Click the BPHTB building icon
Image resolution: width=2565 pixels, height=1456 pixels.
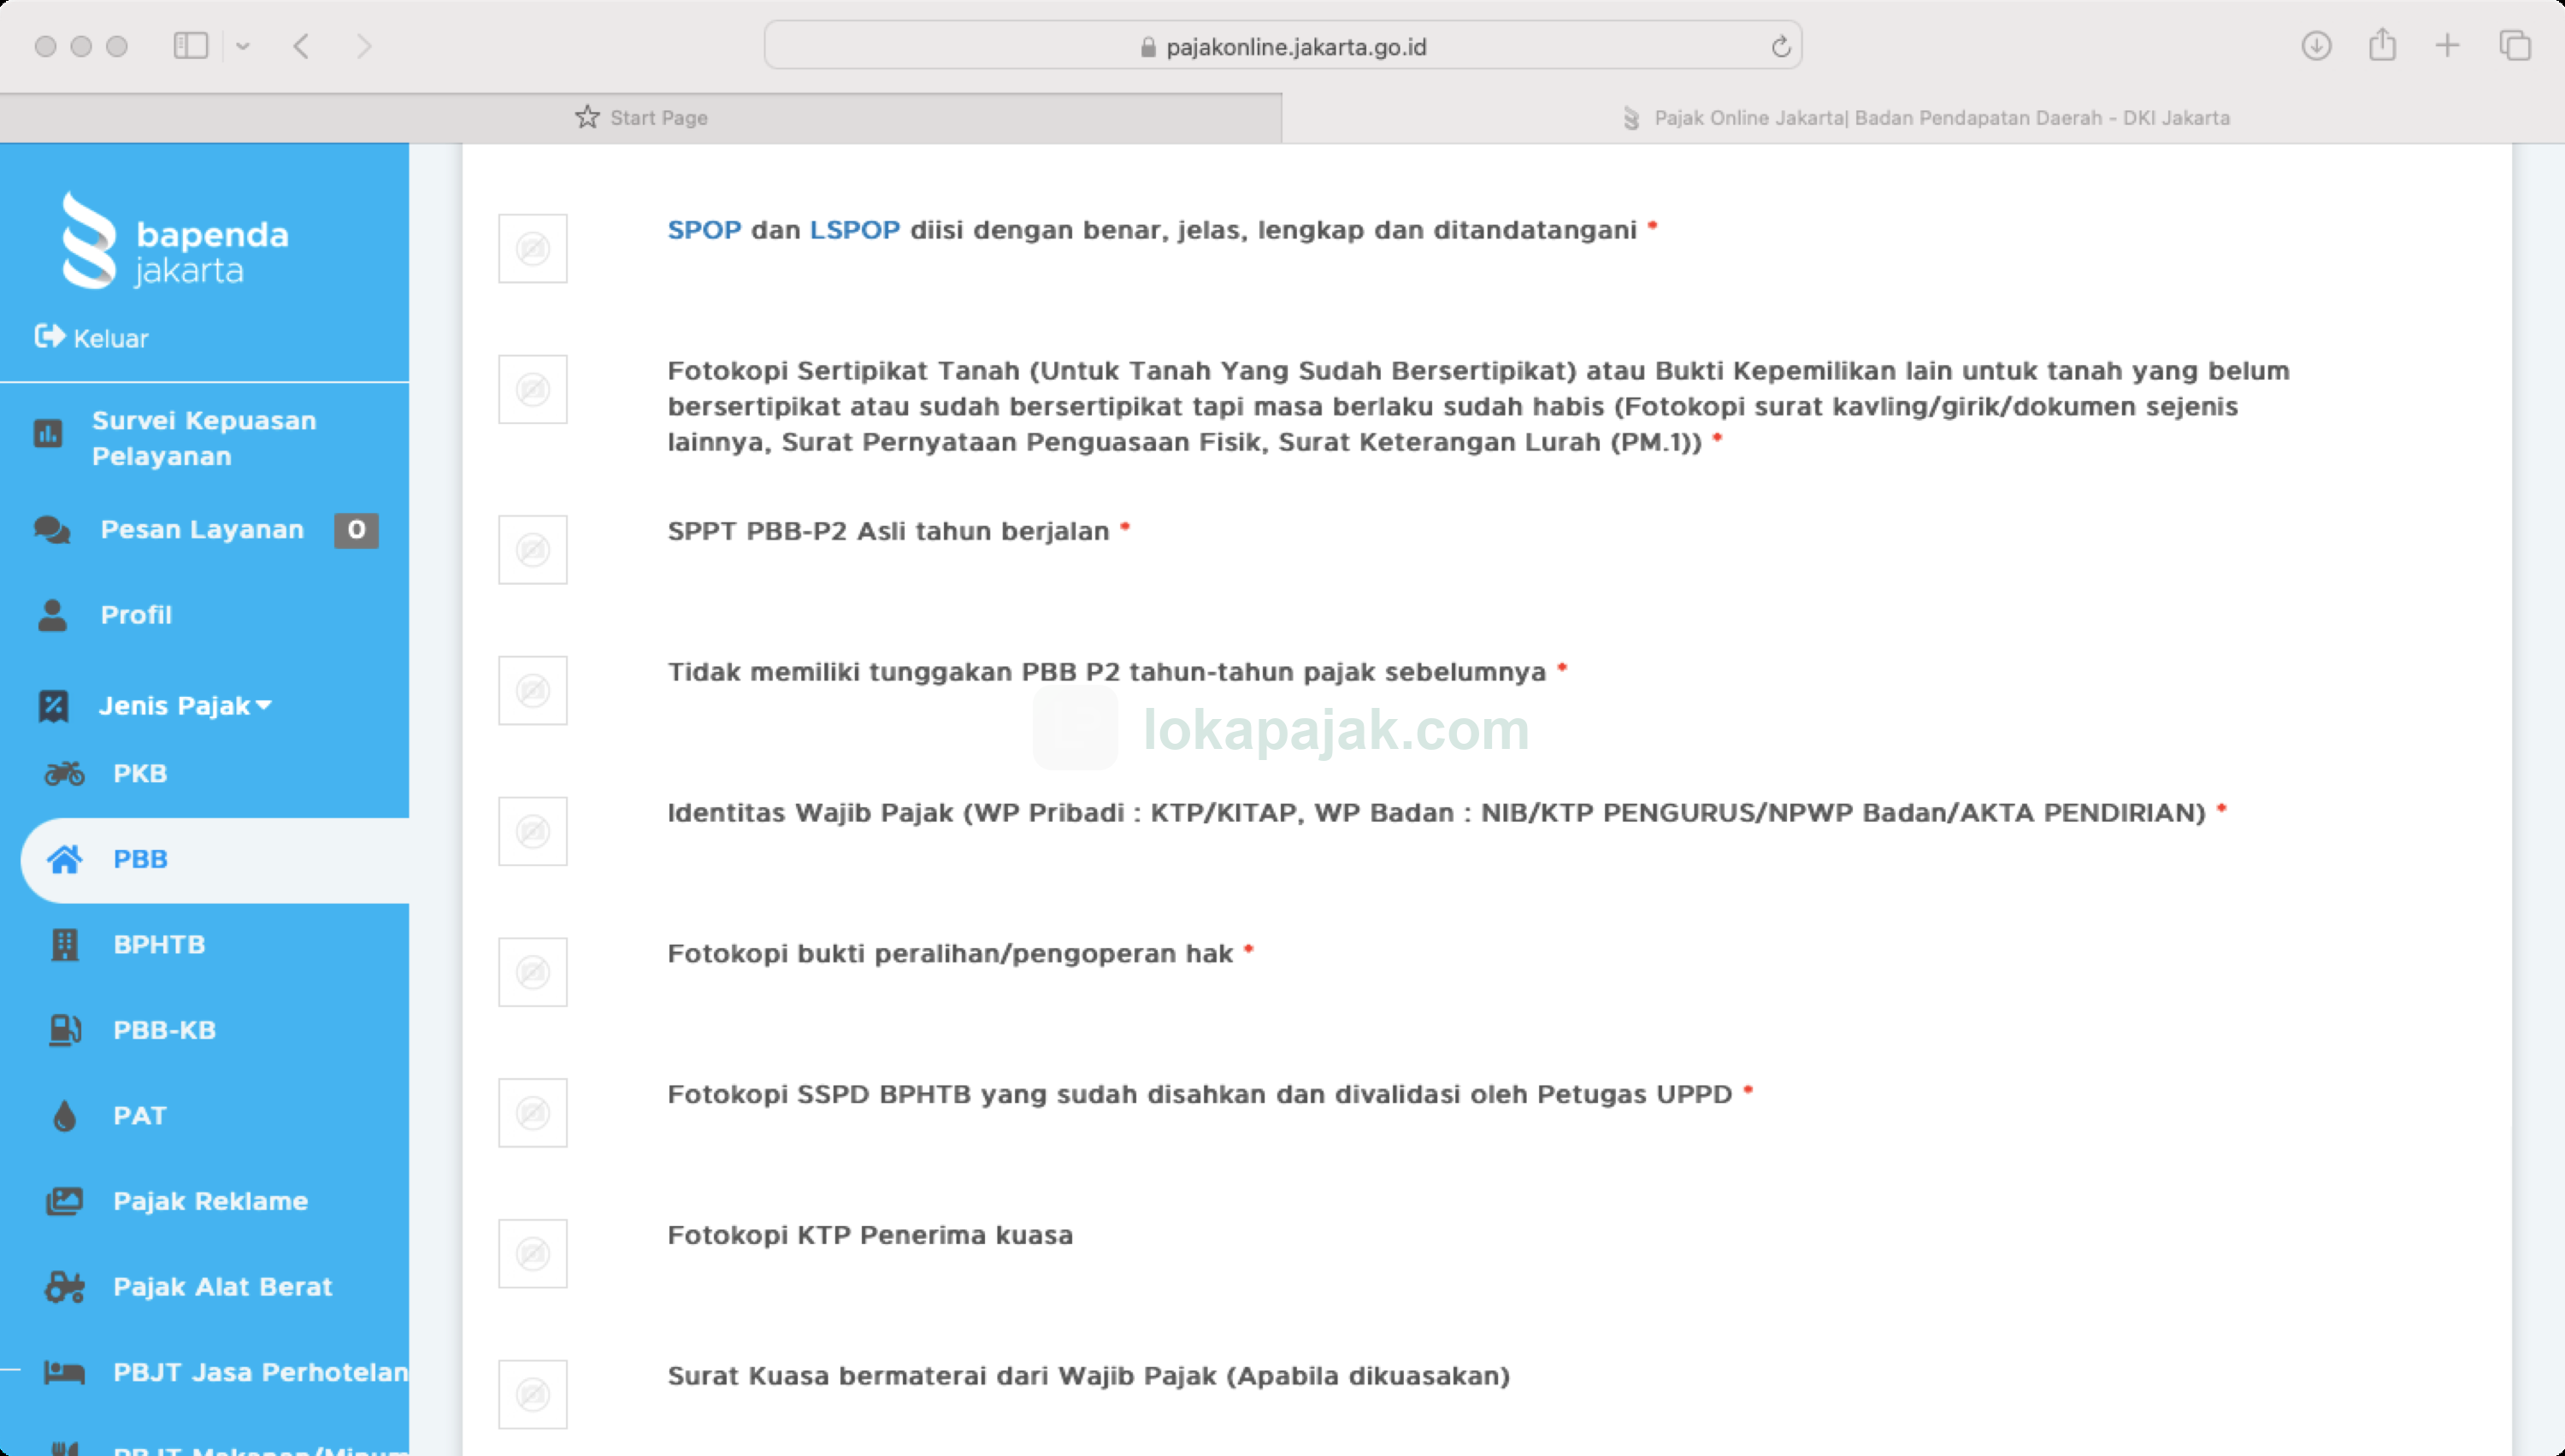click(65, 944)
